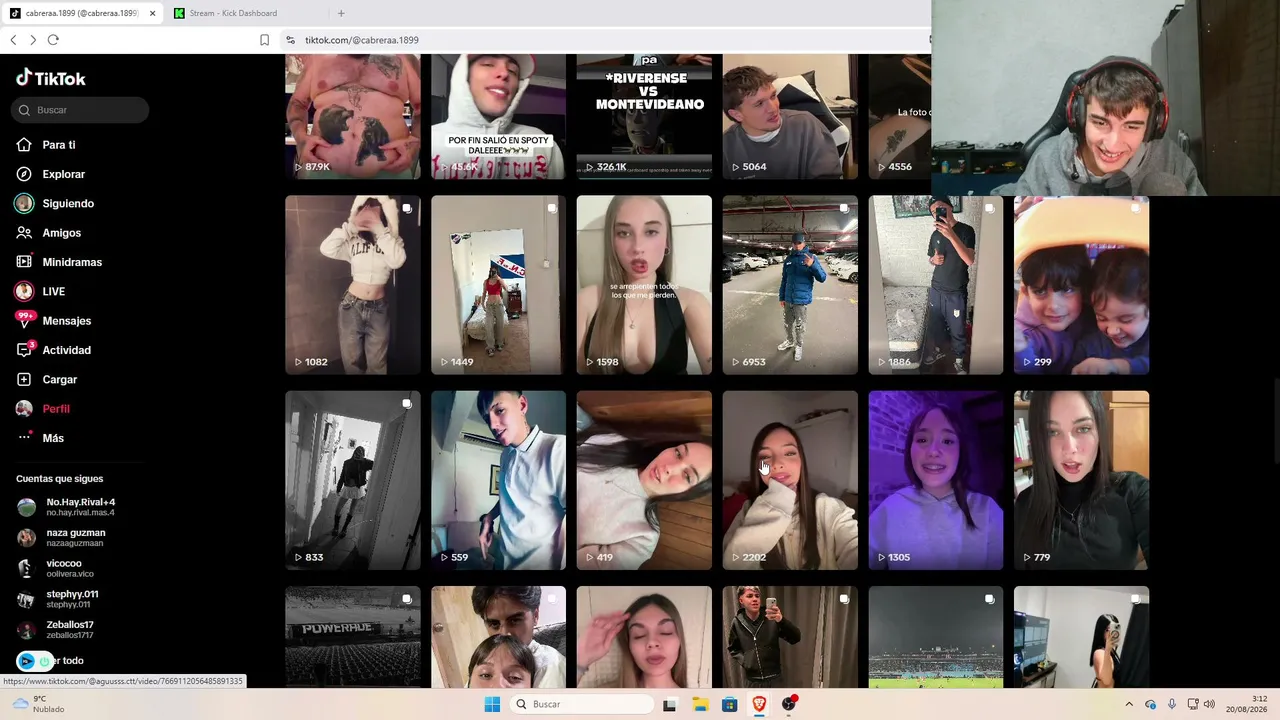Viewport: 1280px width, 720px height.
Task: Open Task View from the taskbar
Action: [669, 704]
